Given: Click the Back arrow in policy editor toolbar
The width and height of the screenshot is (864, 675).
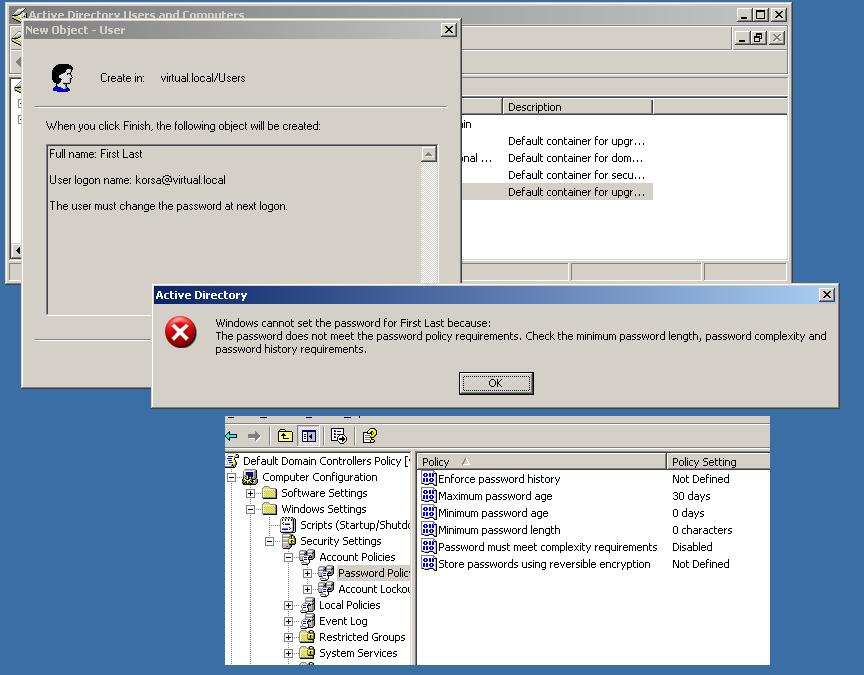Looking at the screenshot, I should coord(231,436).
